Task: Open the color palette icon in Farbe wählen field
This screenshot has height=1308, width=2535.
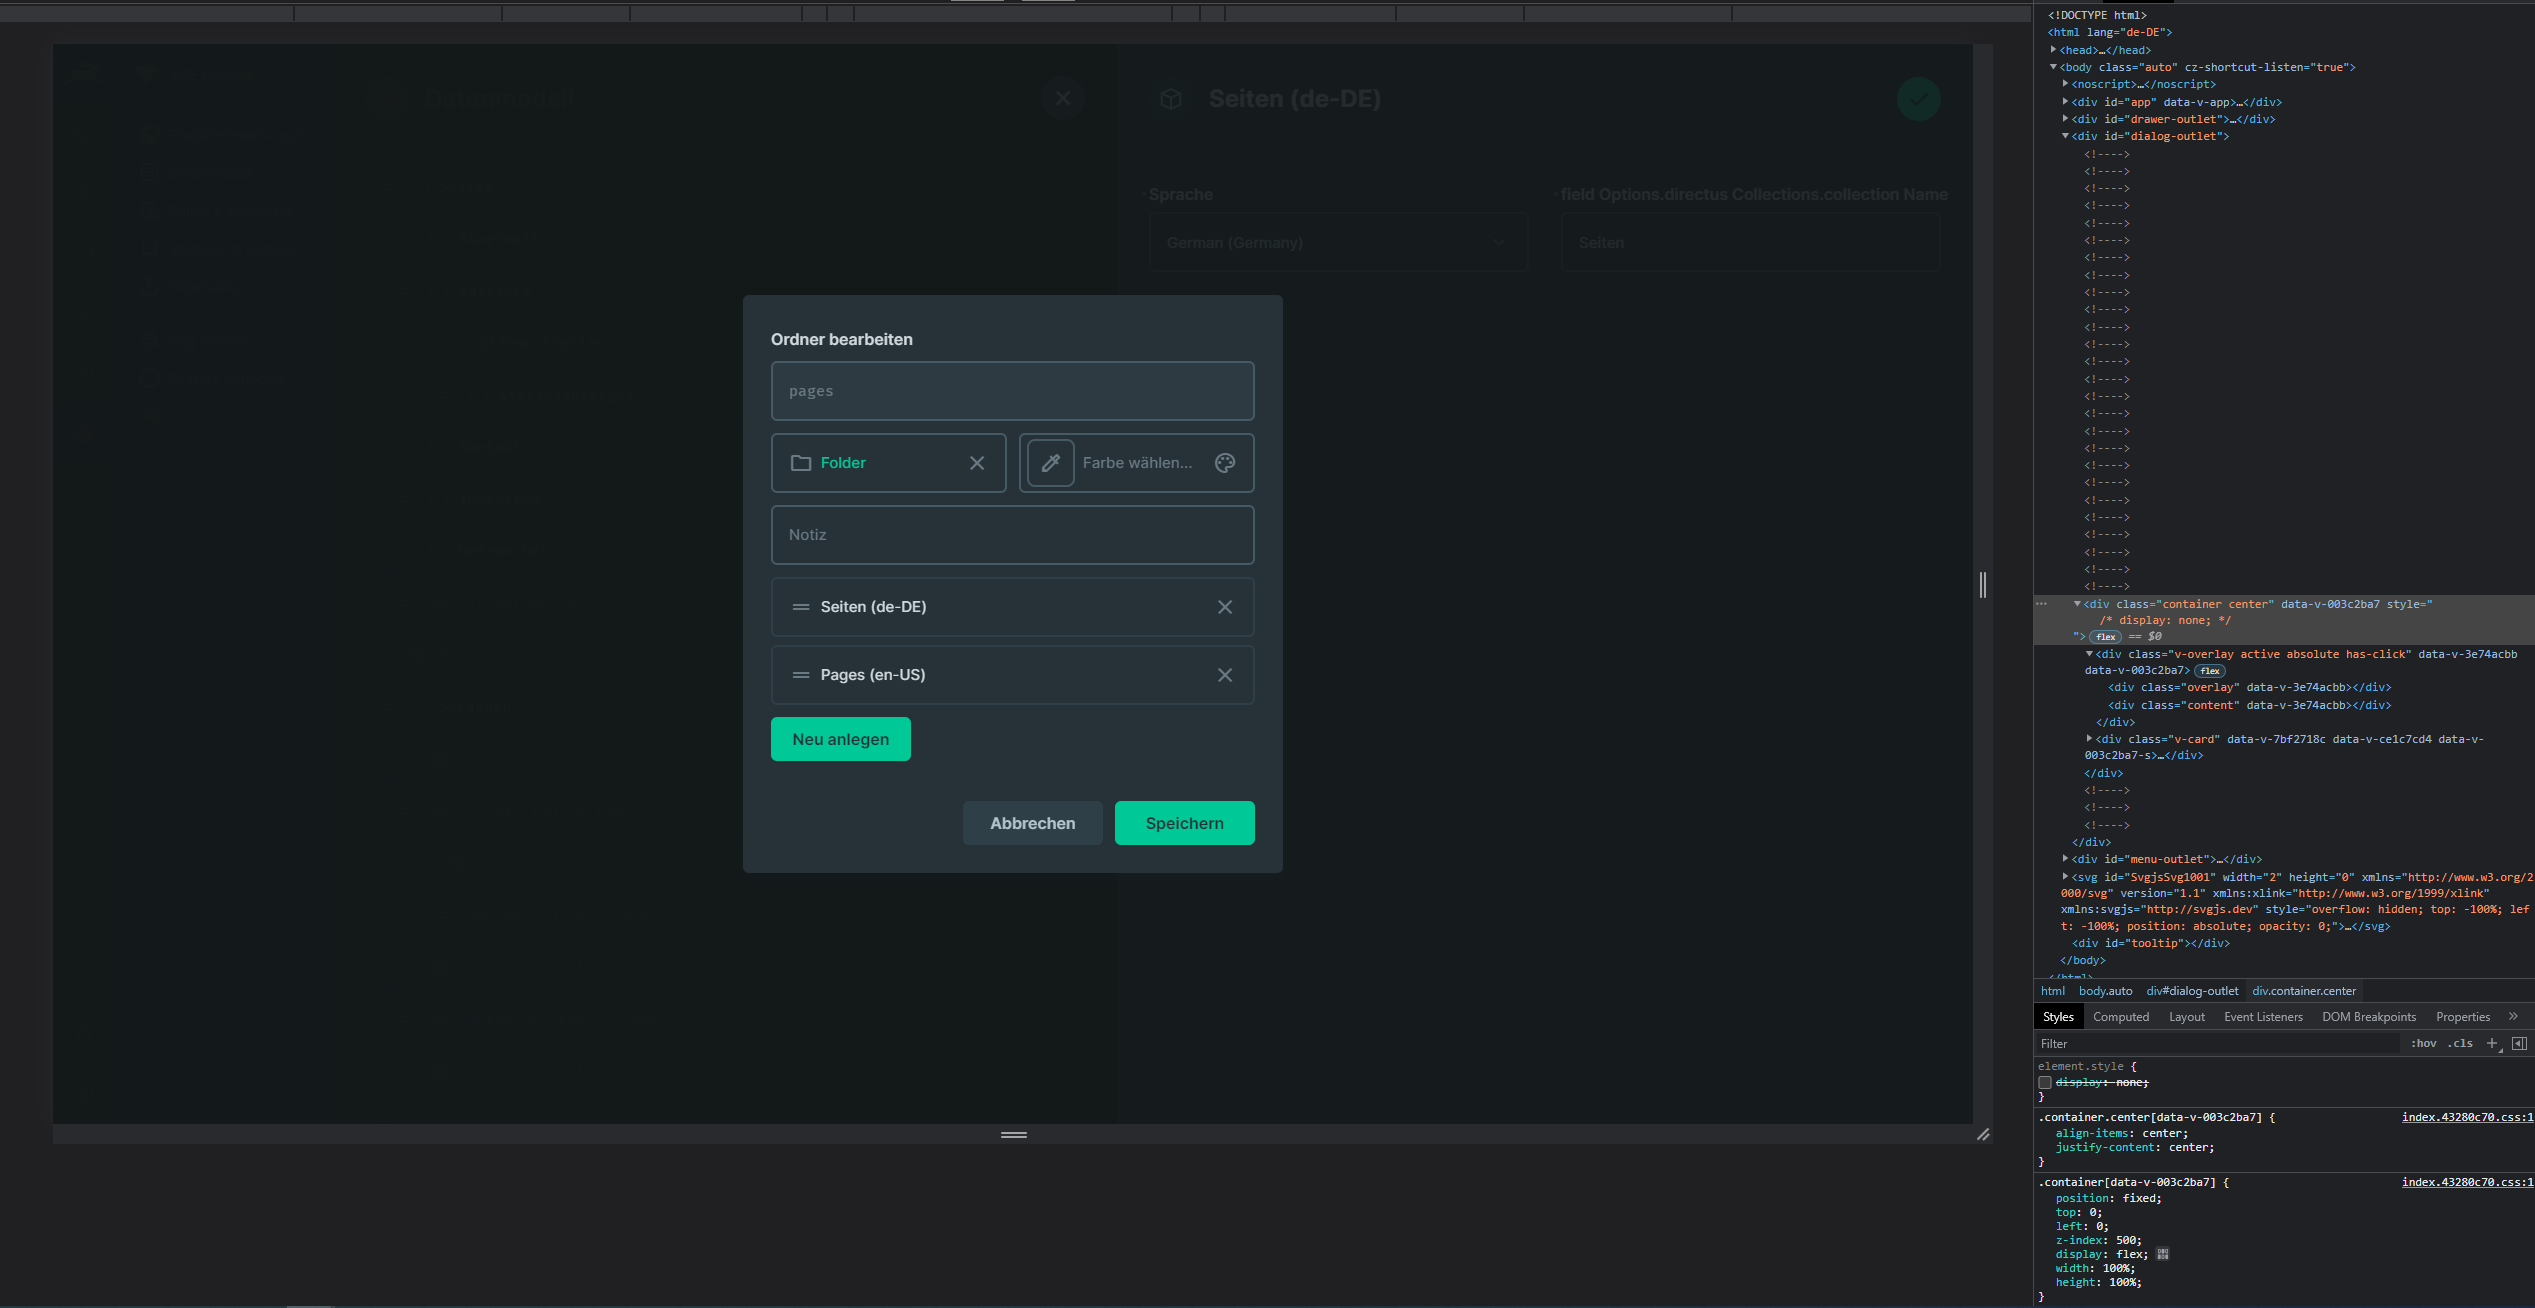Action: (x=1225, y=463)
